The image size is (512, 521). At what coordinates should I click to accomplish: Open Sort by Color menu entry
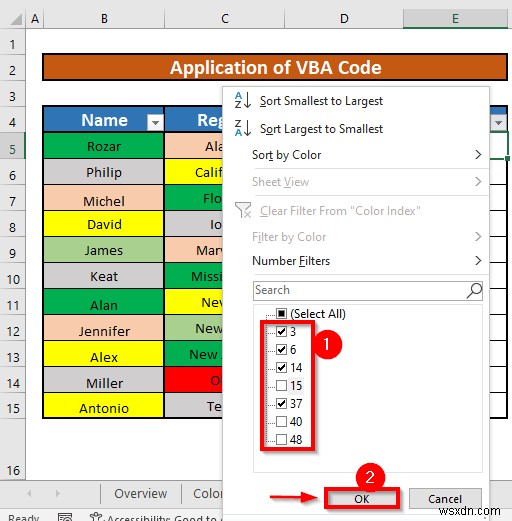click(287, 155)
